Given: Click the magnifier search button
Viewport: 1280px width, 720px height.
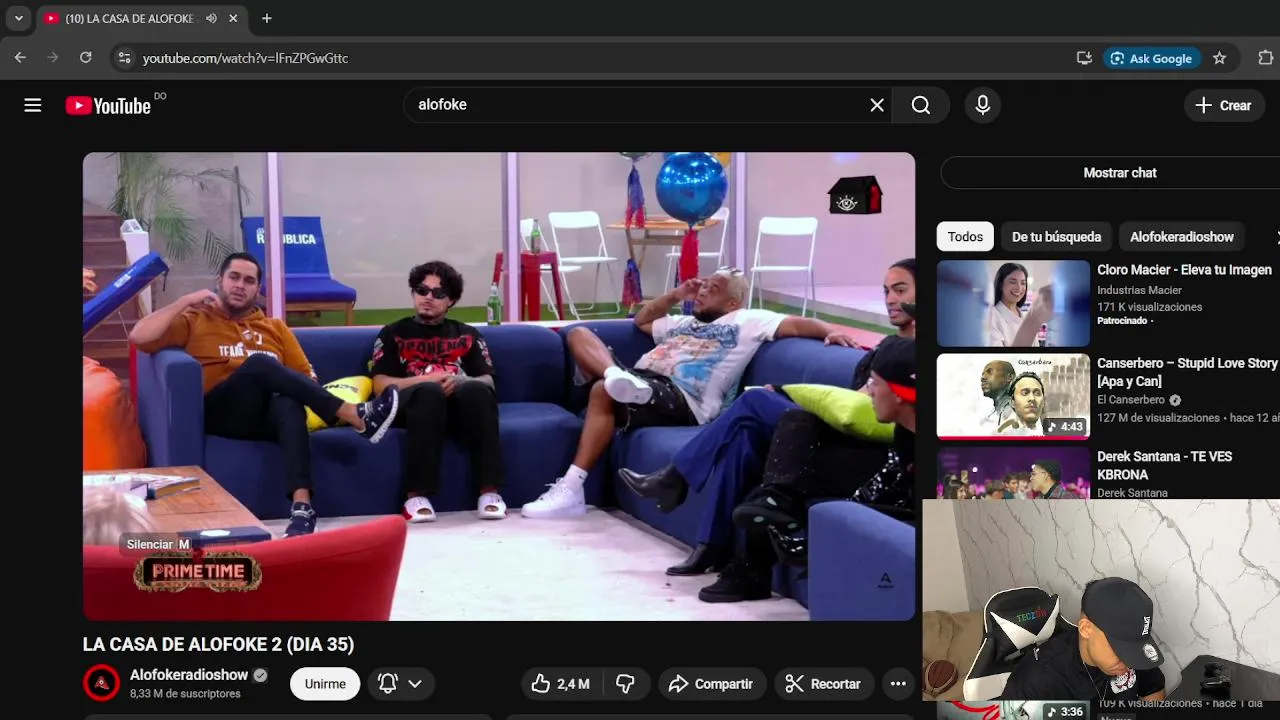Looking at the screenshot, I should click(921, 105).
